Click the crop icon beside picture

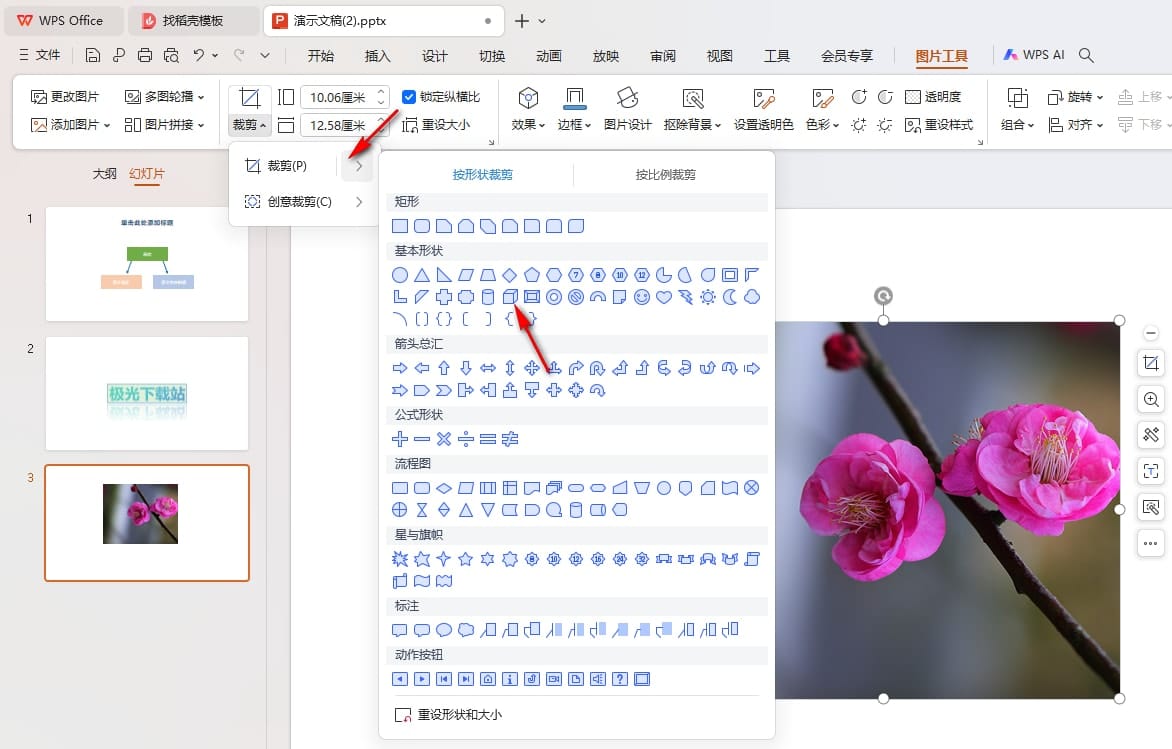coord(1151,364)
